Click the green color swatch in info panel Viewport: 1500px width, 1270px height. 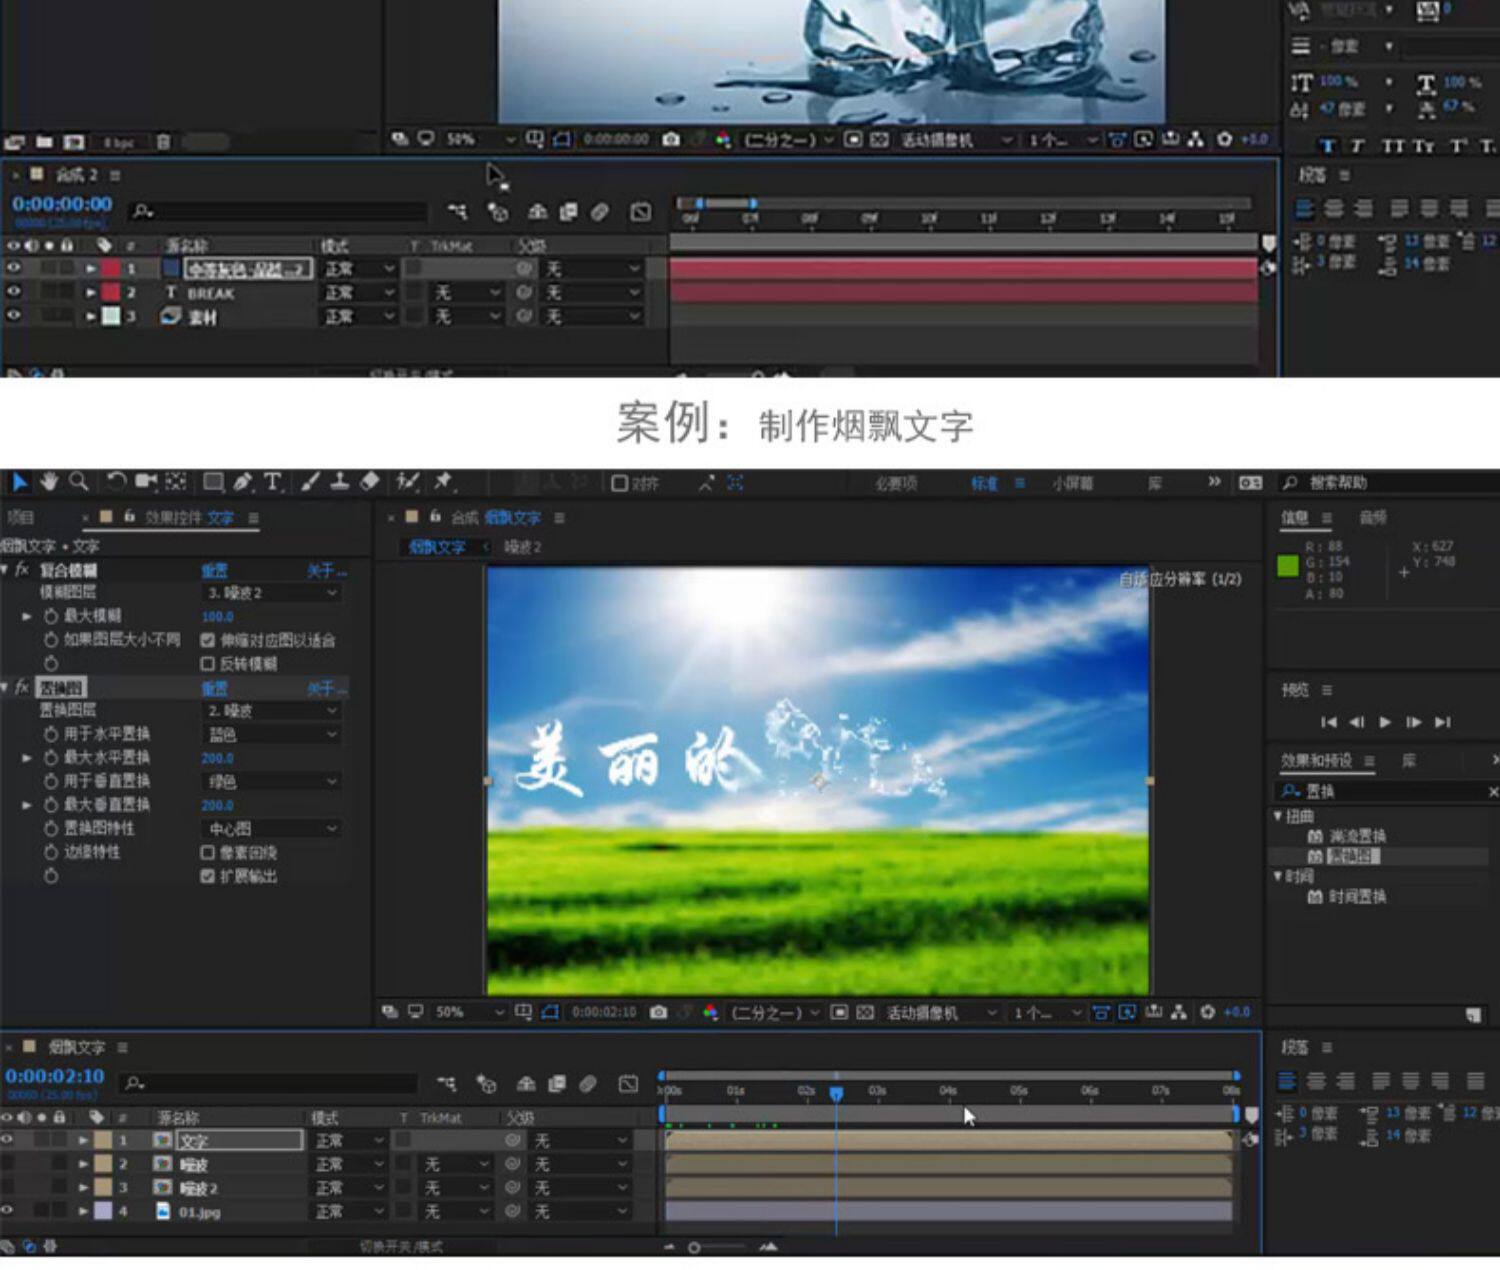click(1288, 566)
